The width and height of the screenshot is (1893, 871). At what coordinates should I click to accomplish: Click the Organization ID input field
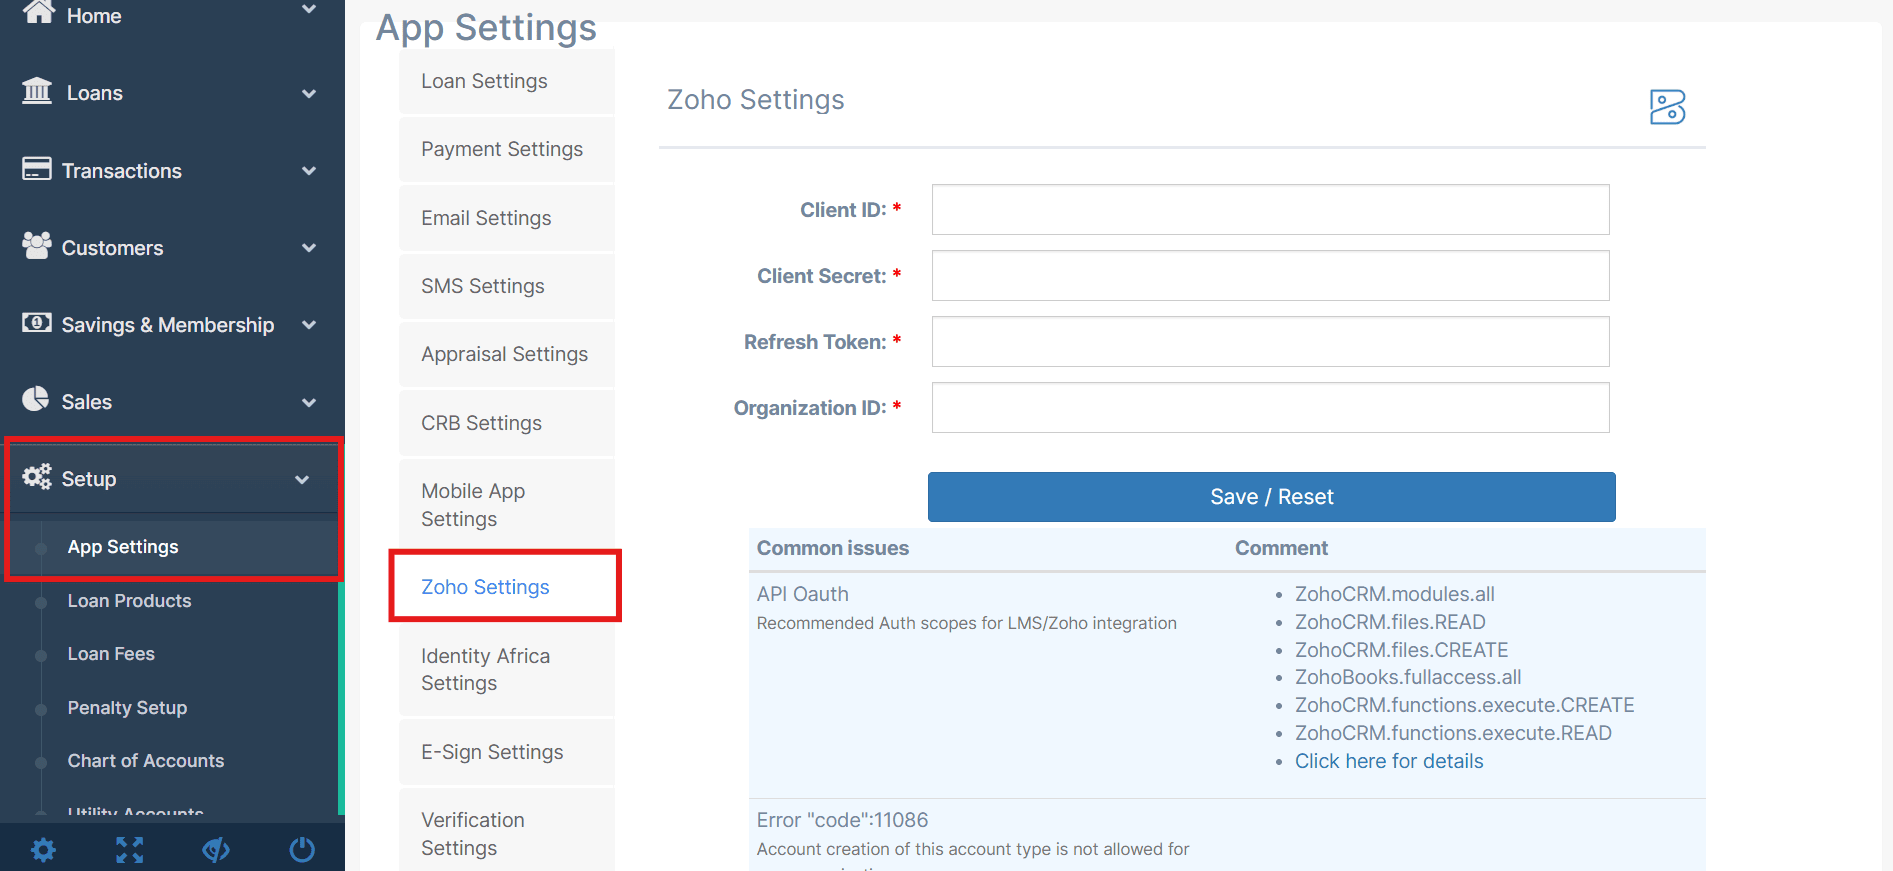pyautogui.click(x=1270, y=408)
